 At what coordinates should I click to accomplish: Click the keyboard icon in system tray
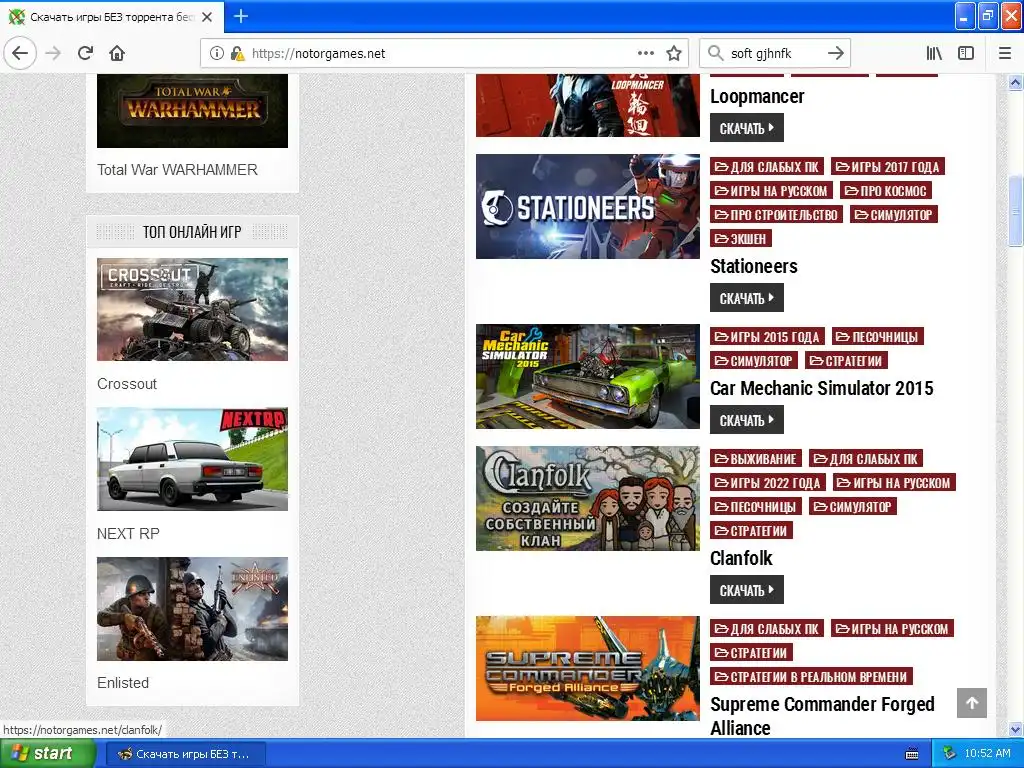[x=912, y=754]
